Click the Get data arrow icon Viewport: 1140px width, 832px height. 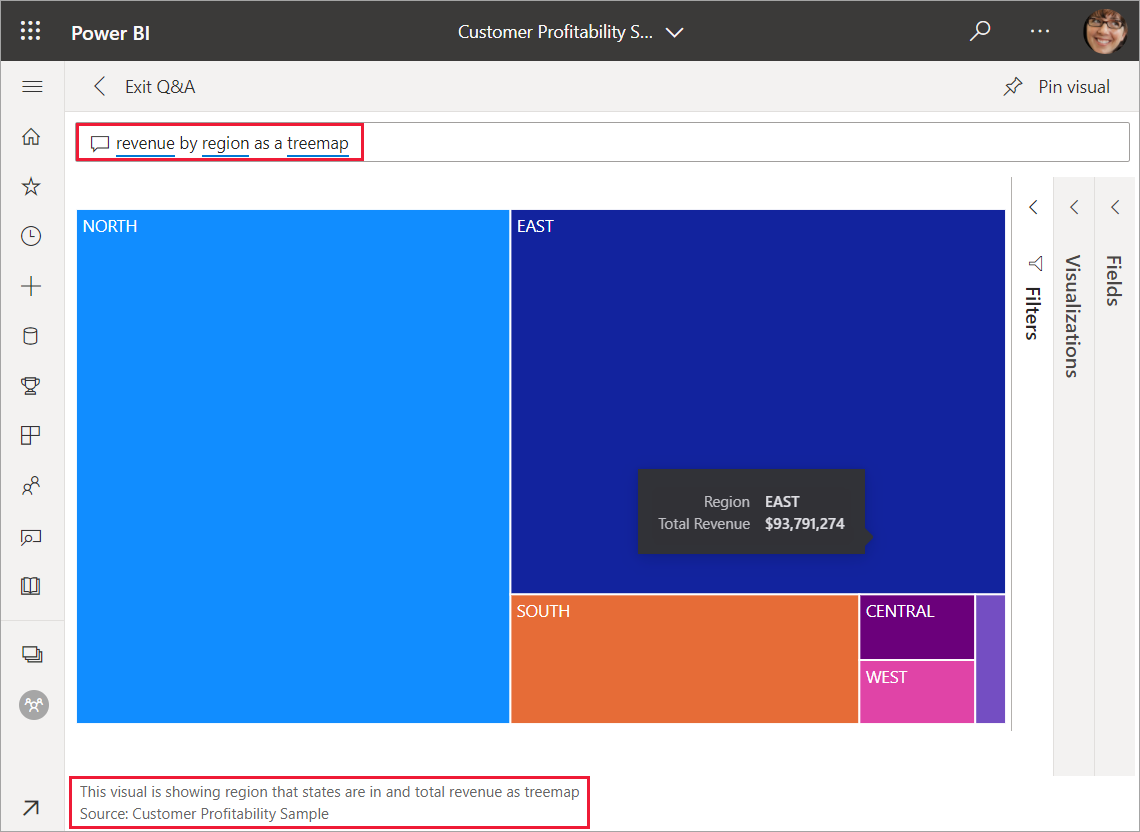point(31,807)
